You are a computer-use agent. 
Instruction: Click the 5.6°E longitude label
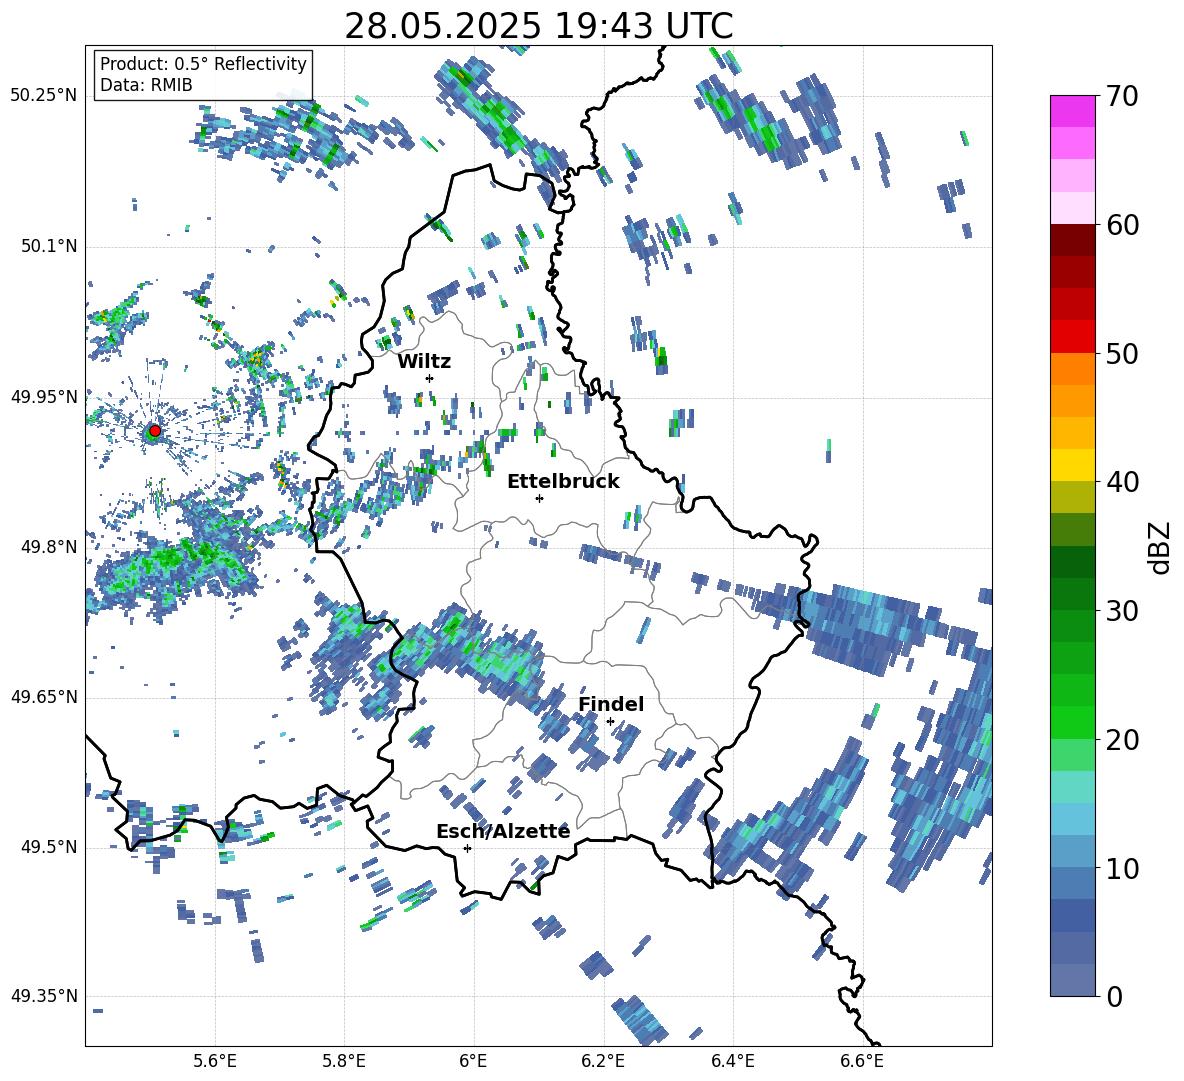pyautogui.click(x=215, y=1061)
